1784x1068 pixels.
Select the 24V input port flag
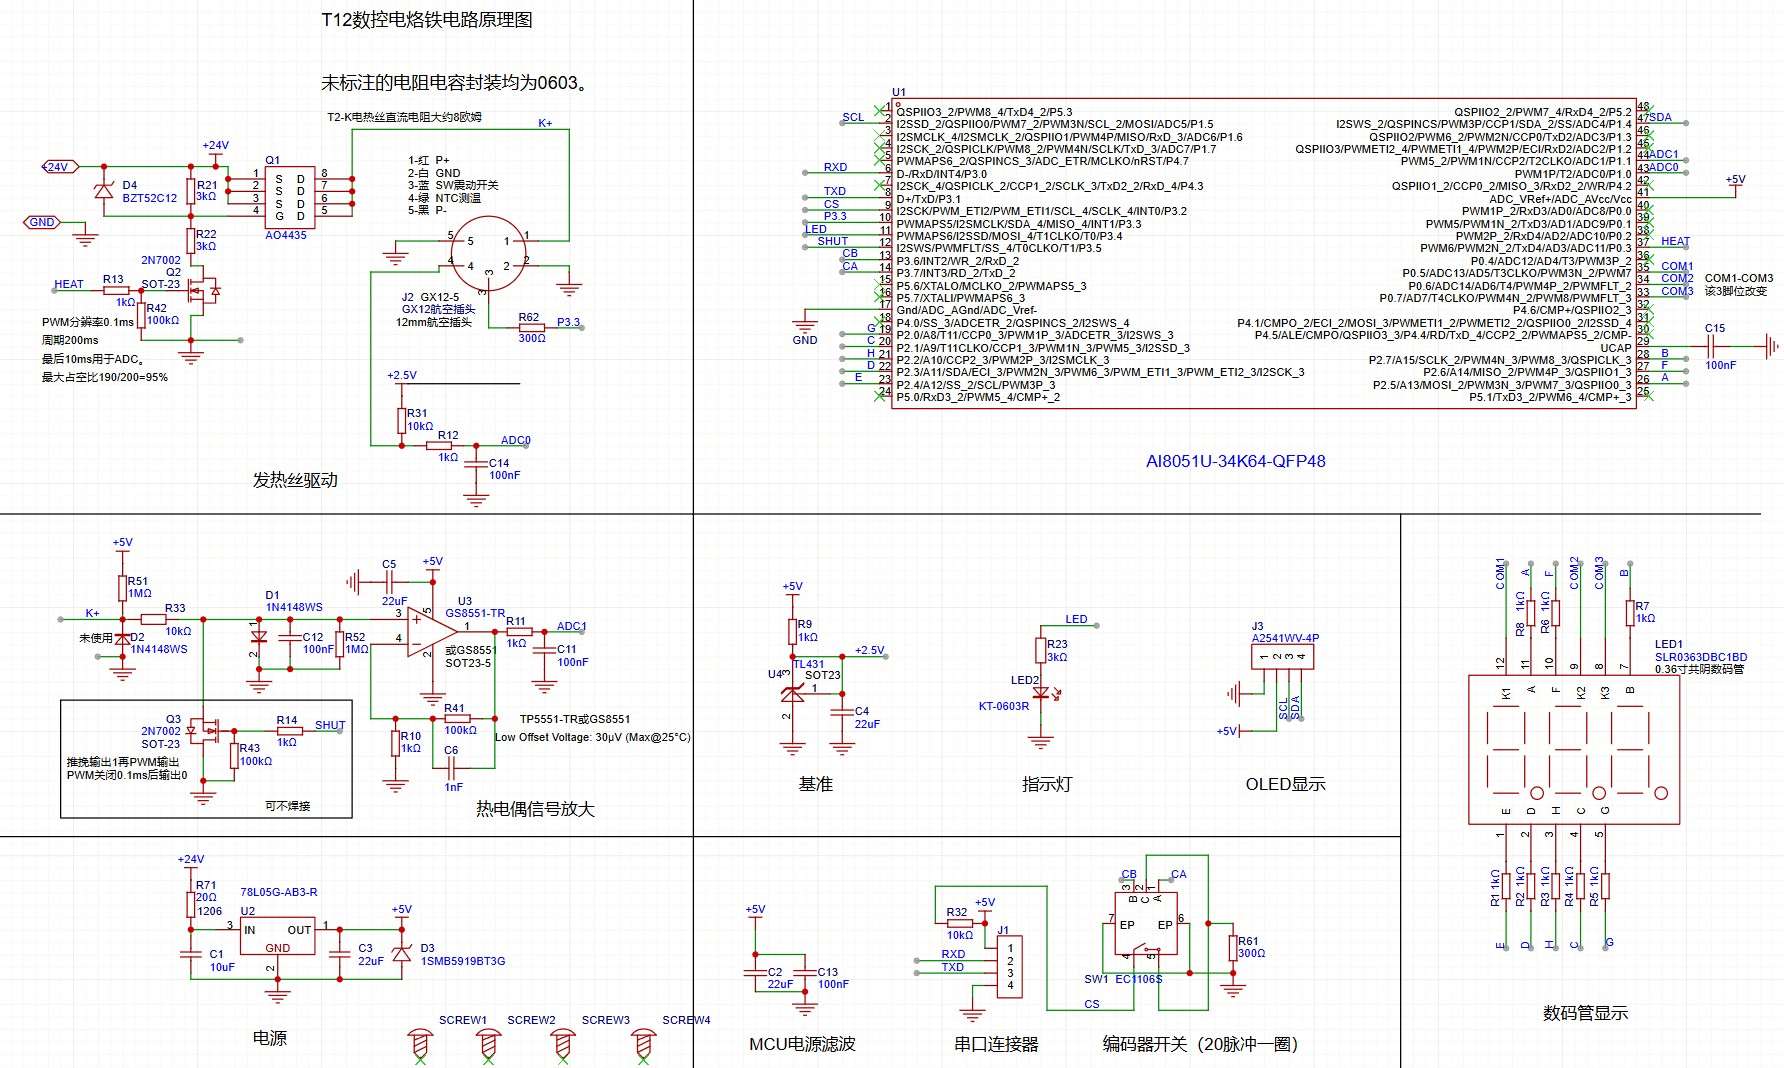pos(59,166)
